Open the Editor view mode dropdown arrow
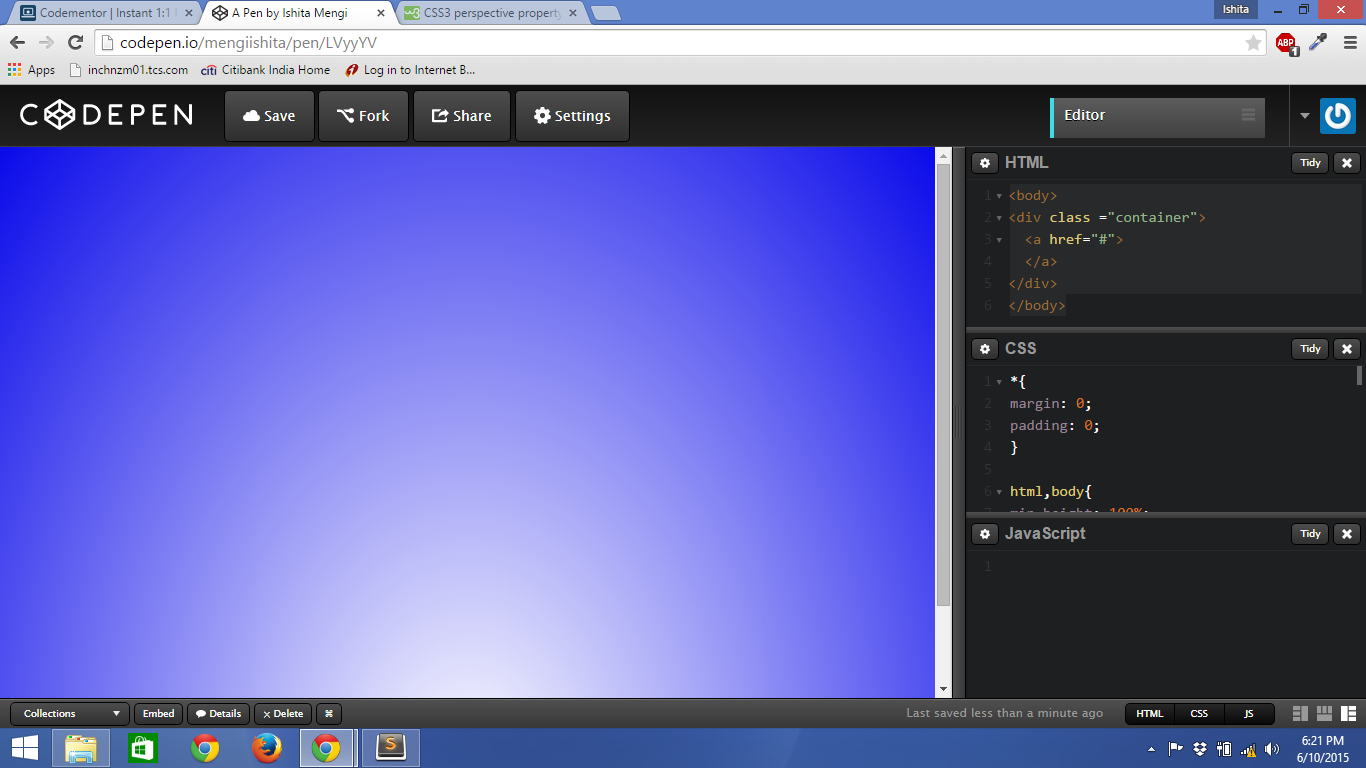This screenshot has width=1366, height=768. (1304, 116)
